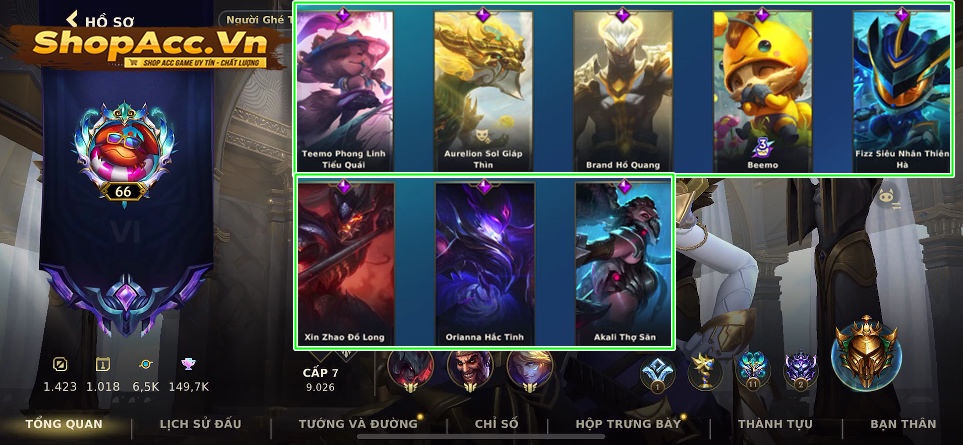Tap the poro icon near the right edge
The height and width of the screenshot is (445, 963).
[885, 198]
